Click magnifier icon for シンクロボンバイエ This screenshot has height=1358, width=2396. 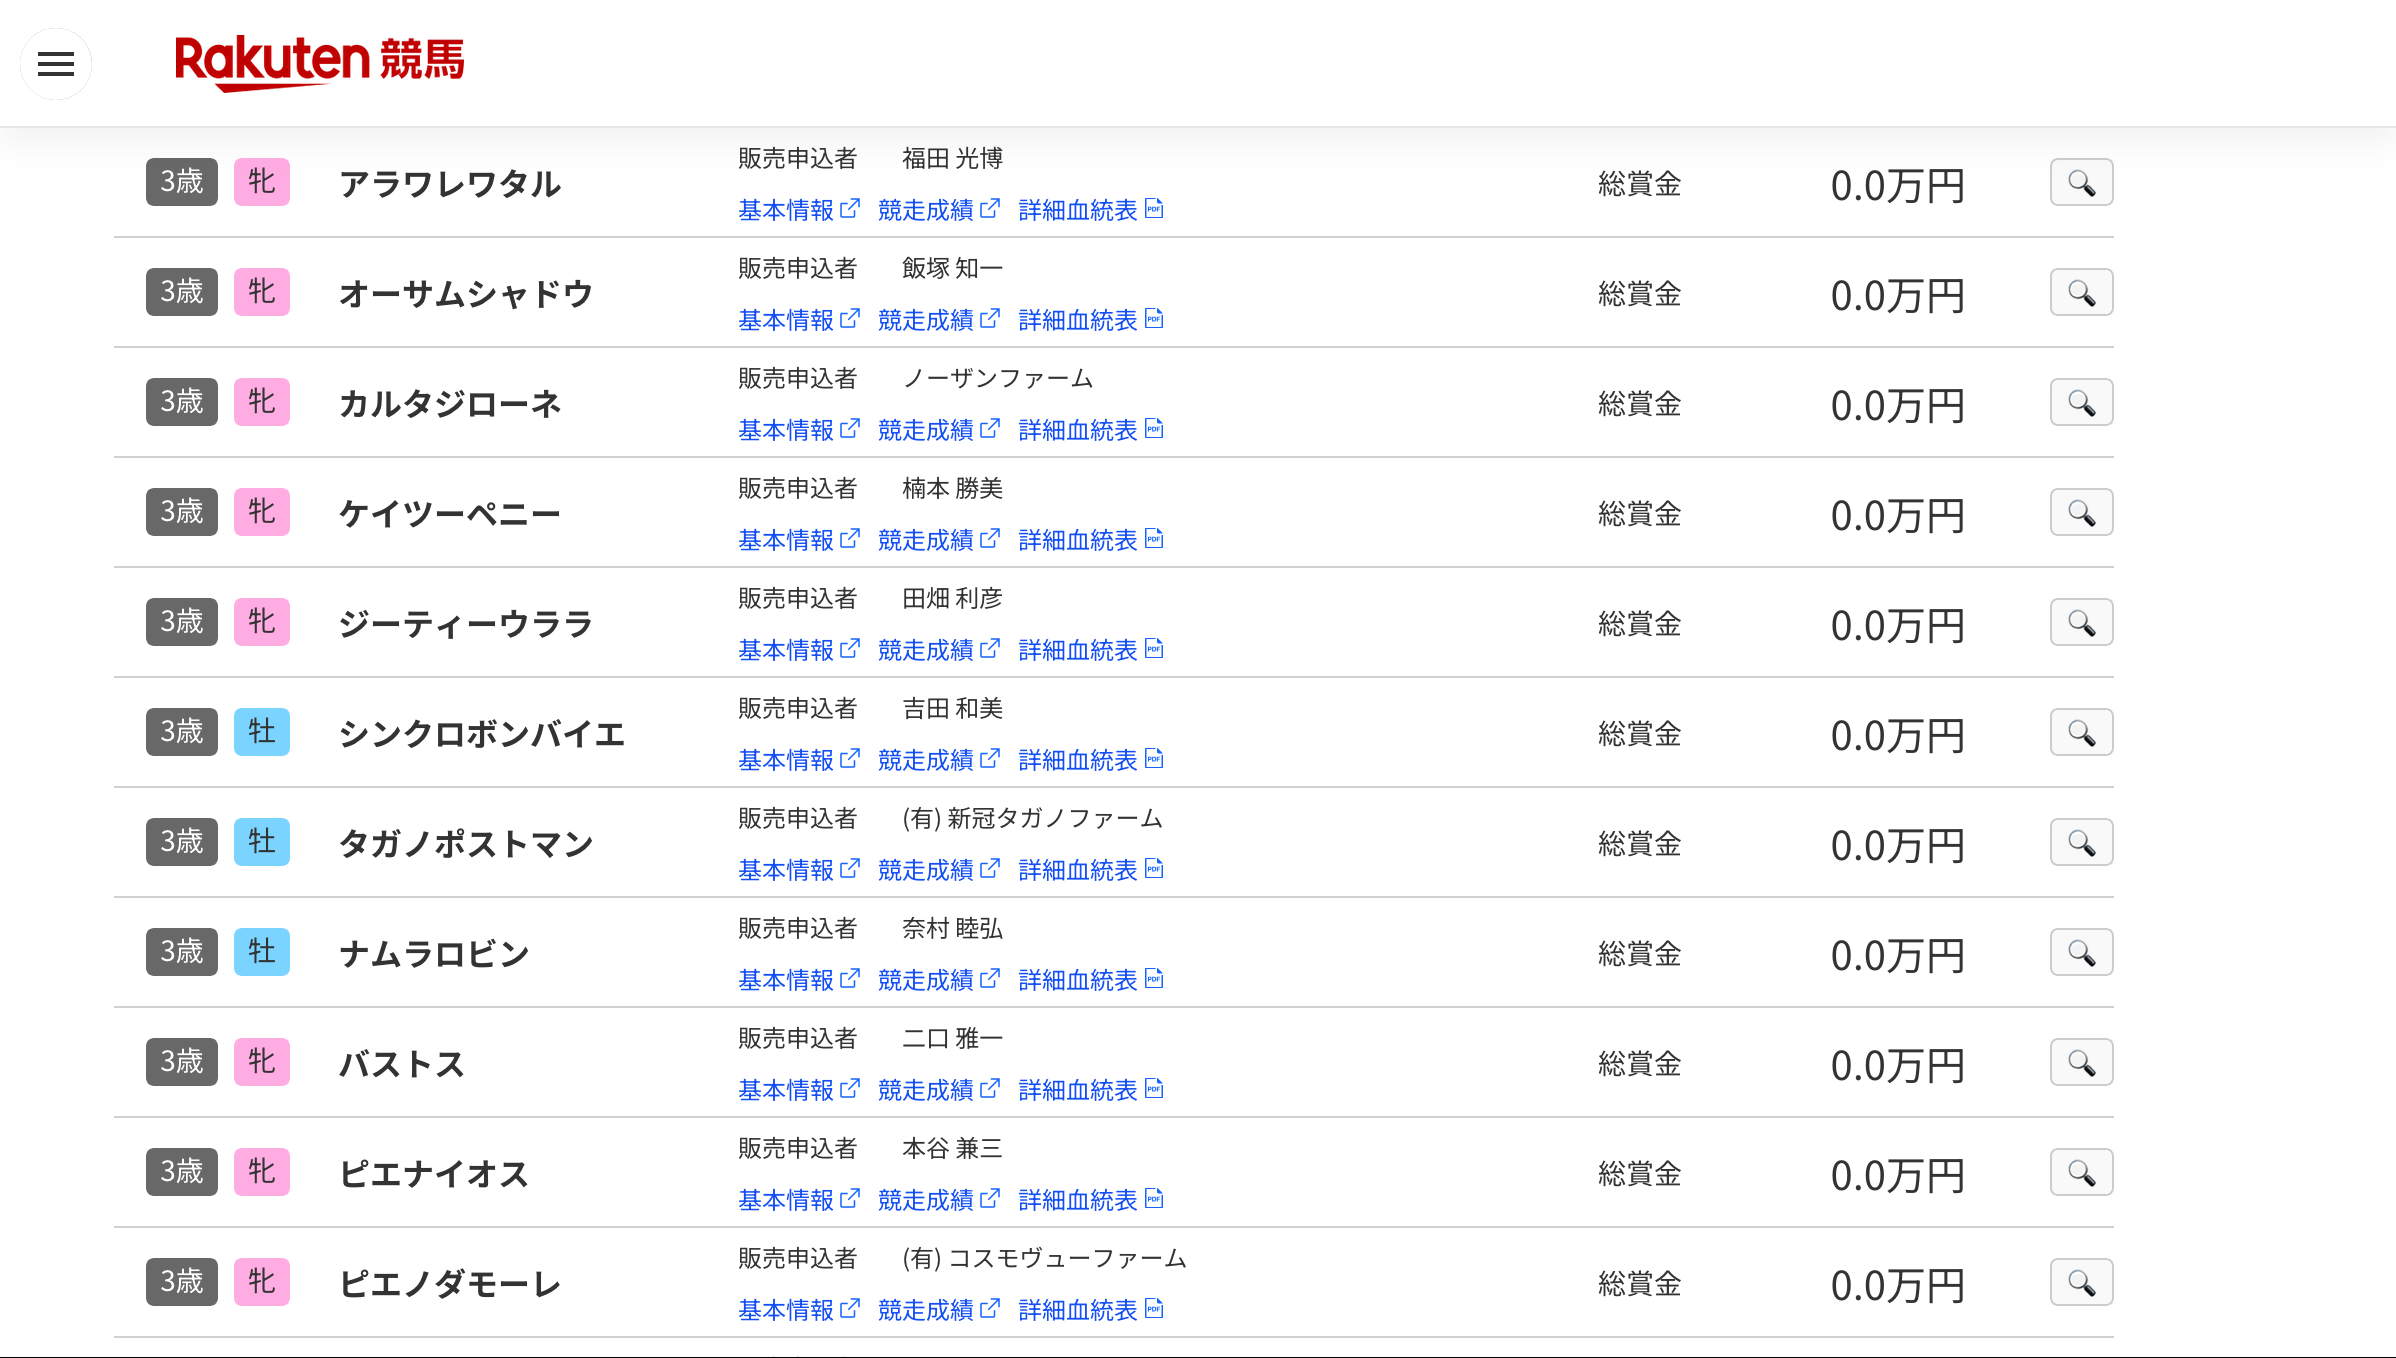2081,733
